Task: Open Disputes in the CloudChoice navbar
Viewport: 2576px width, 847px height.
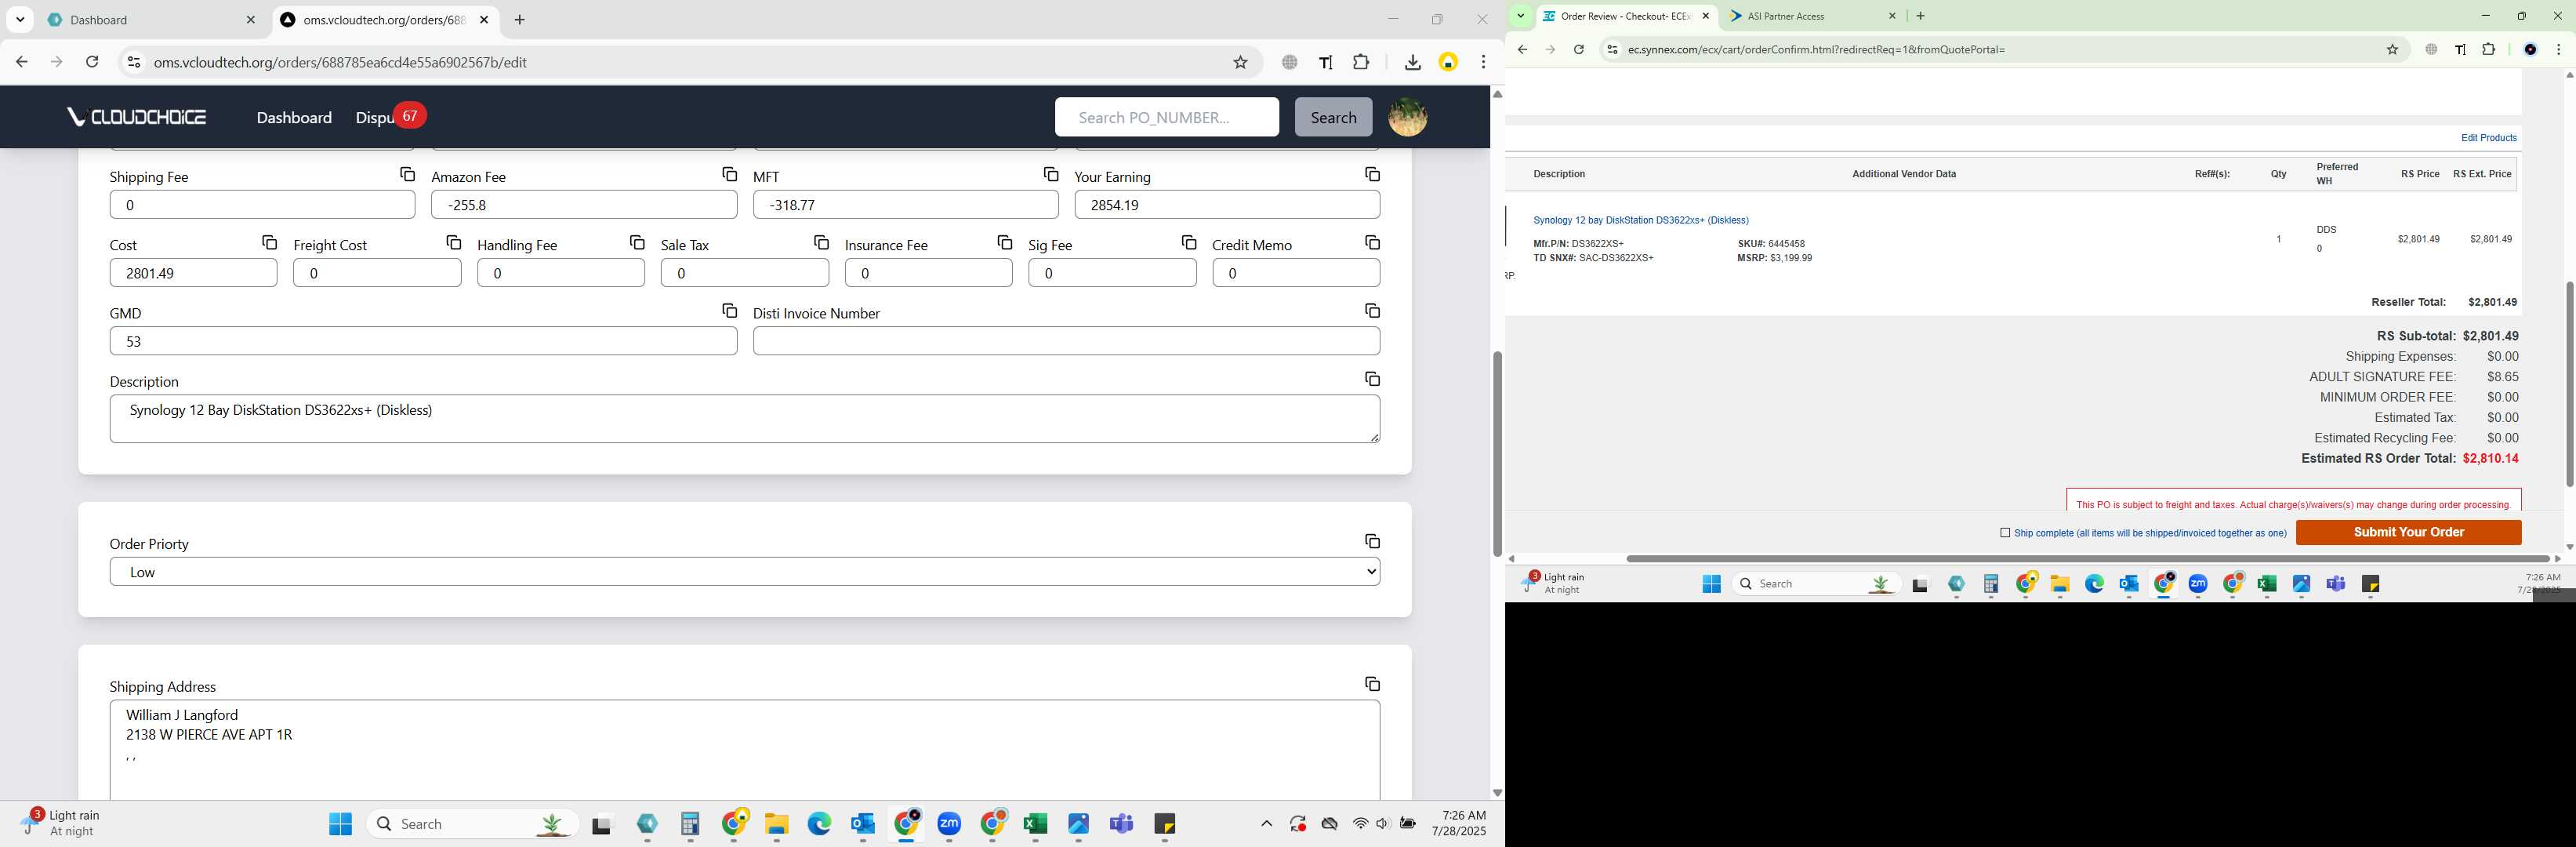Action: point(376,118)
